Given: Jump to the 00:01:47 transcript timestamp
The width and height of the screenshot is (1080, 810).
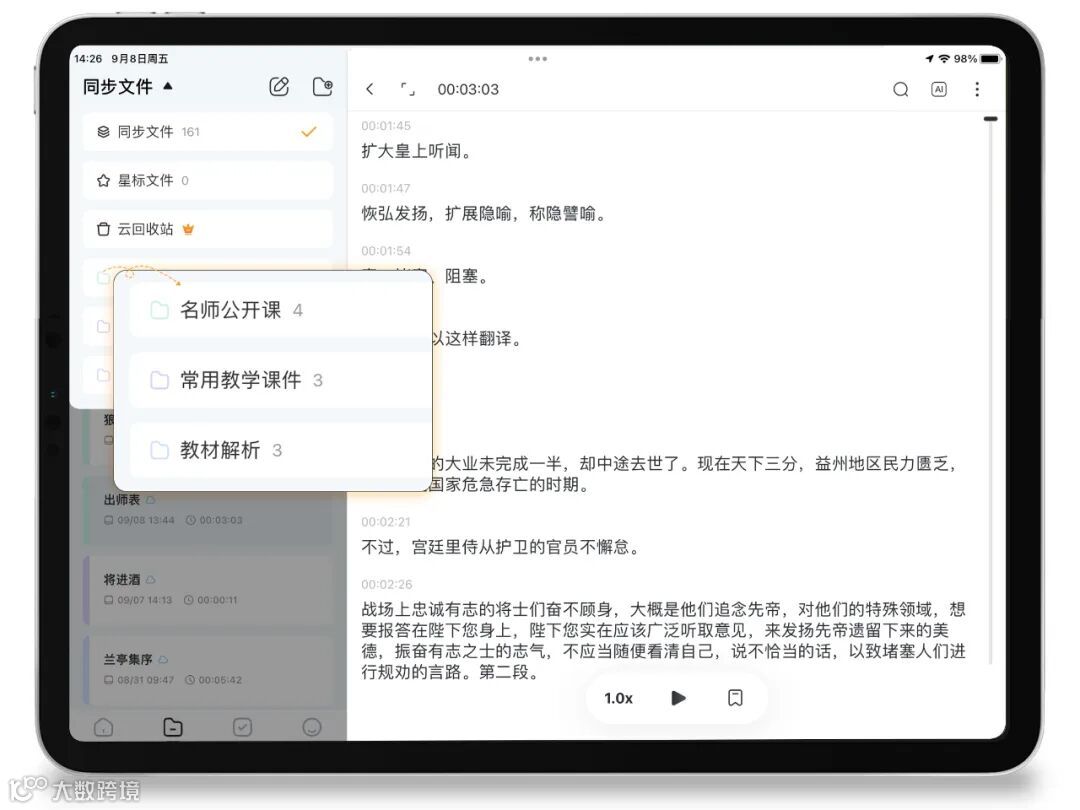Looking at the screenshot, I should coord(386,189).
